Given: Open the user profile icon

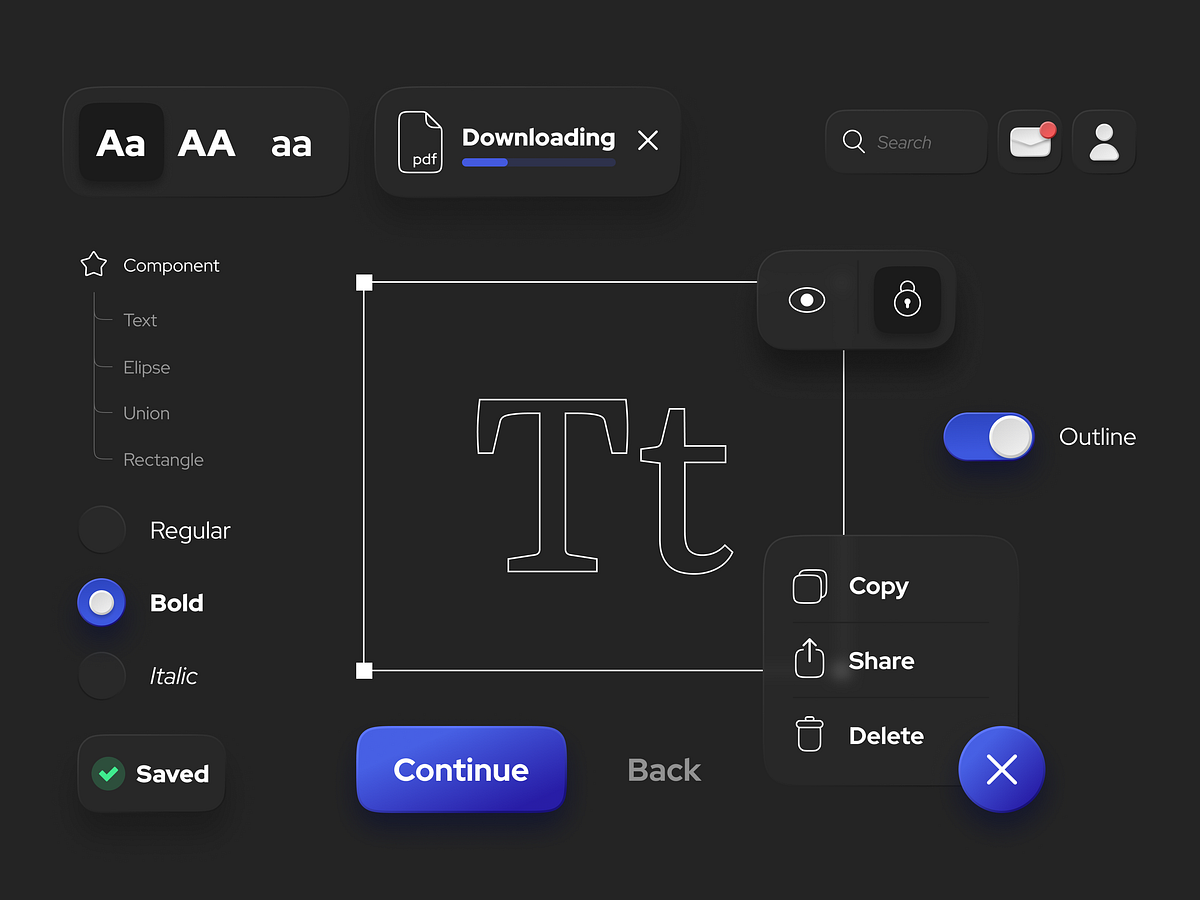Looking at the screenshot, I should (1104, 141).
